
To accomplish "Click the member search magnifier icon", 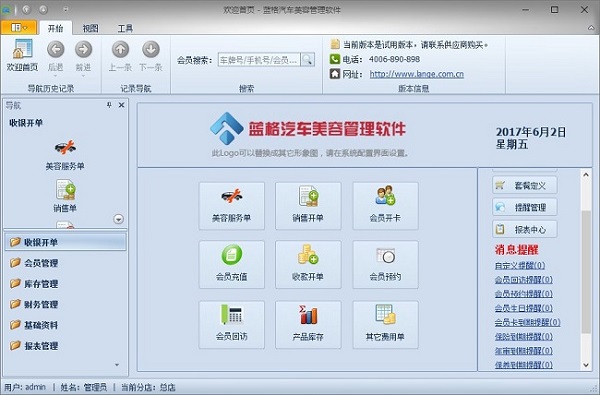I will pos(307,60).
